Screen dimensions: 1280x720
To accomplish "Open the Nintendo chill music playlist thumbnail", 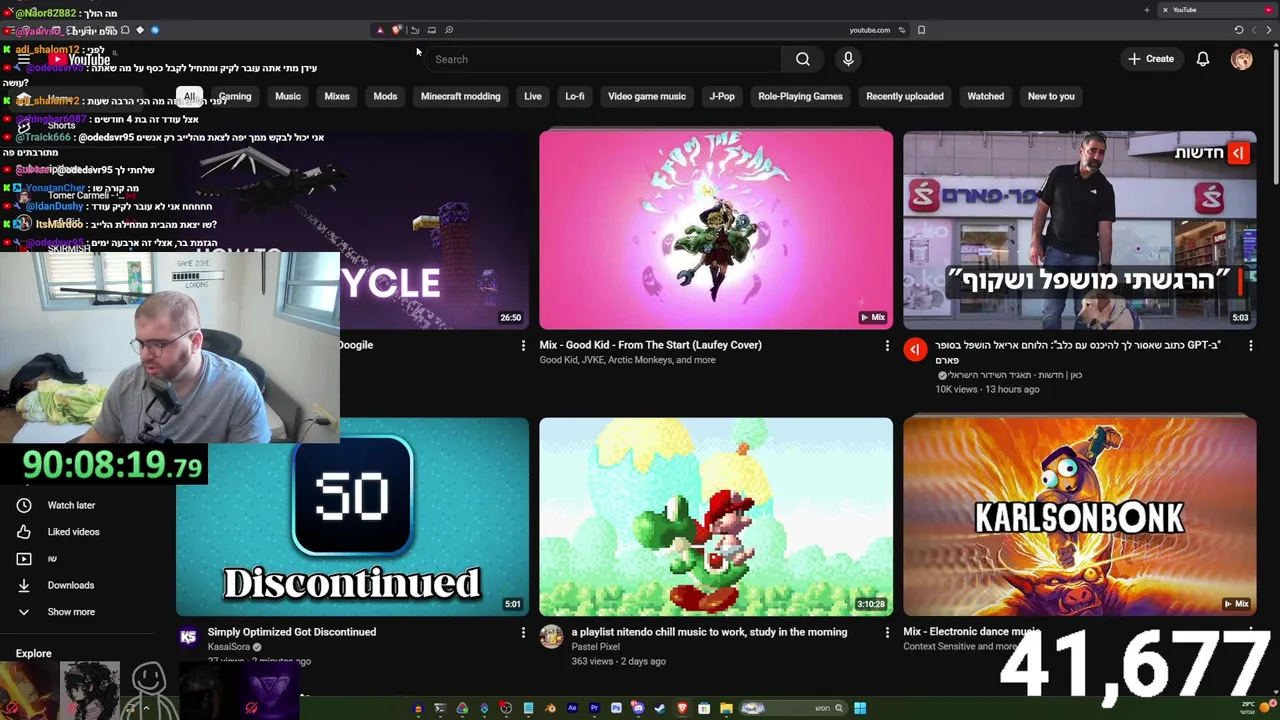I will click(x=716, y=516).
